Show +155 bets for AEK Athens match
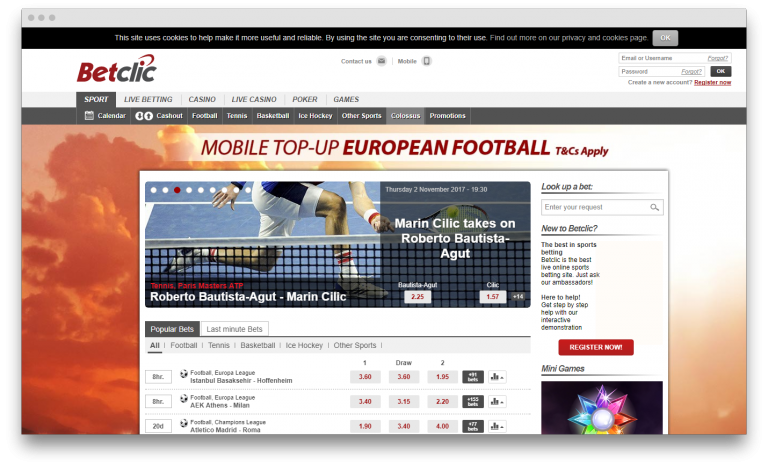Screen dimensions: 768x472 [x=473, y=401]
